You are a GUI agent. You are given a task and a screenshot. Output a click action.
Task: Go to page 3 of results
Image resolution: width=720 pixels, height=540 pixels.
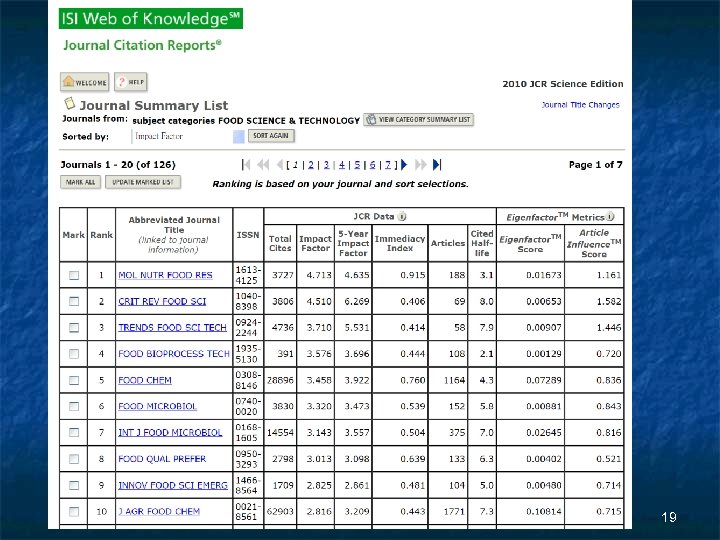point(326,164)
